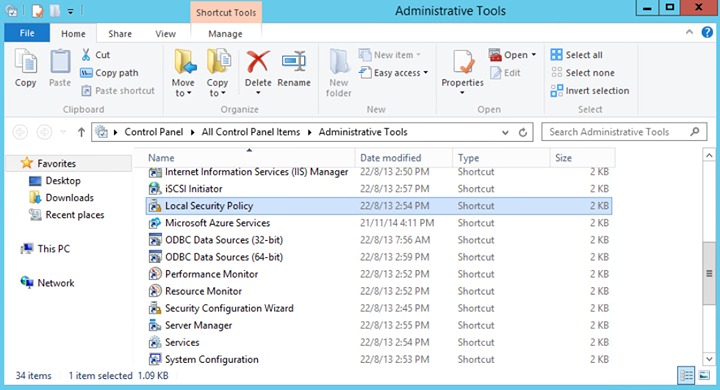This screenshot has width=720, height=390.
Task: Expand the Open dropdown arrow
Action: (x=534, y=55)
